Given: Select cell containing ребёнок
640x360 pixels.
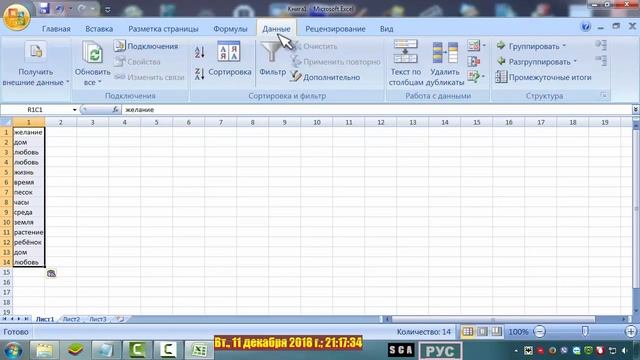Looking at the screenshot, I should 29,242.
